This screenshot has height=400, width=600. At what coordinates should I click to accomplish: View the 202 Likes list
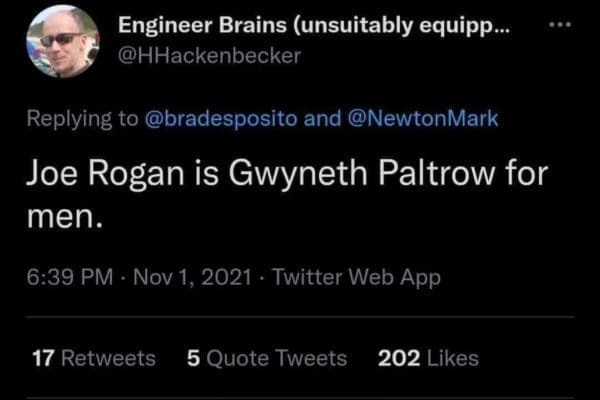(429, 358)
